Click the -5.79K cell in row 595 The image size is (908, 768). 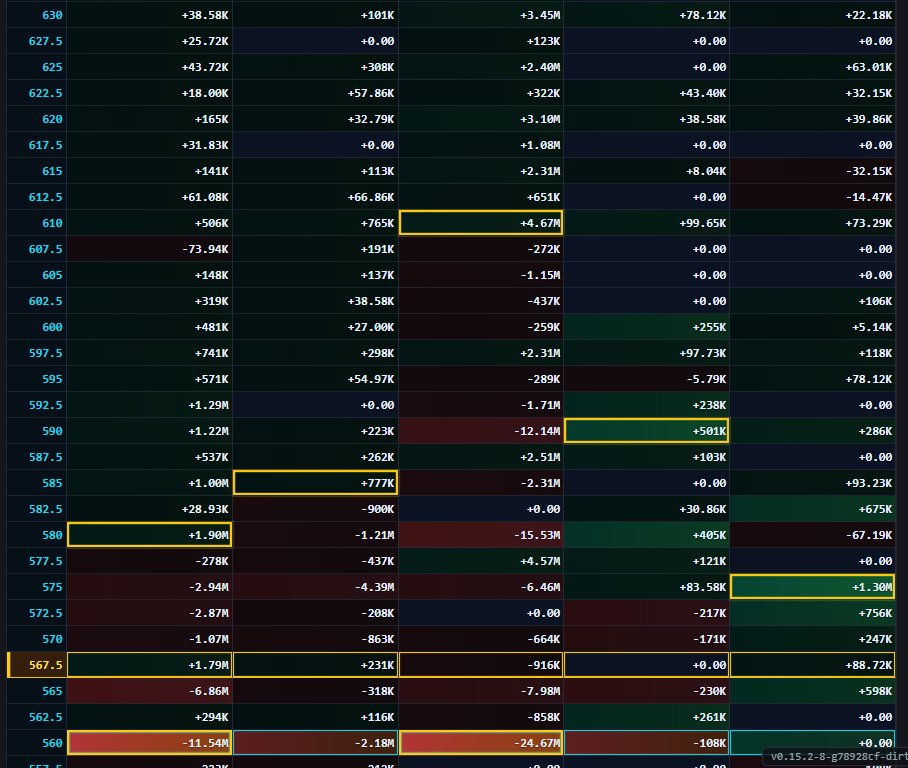[x=646, y=379]
